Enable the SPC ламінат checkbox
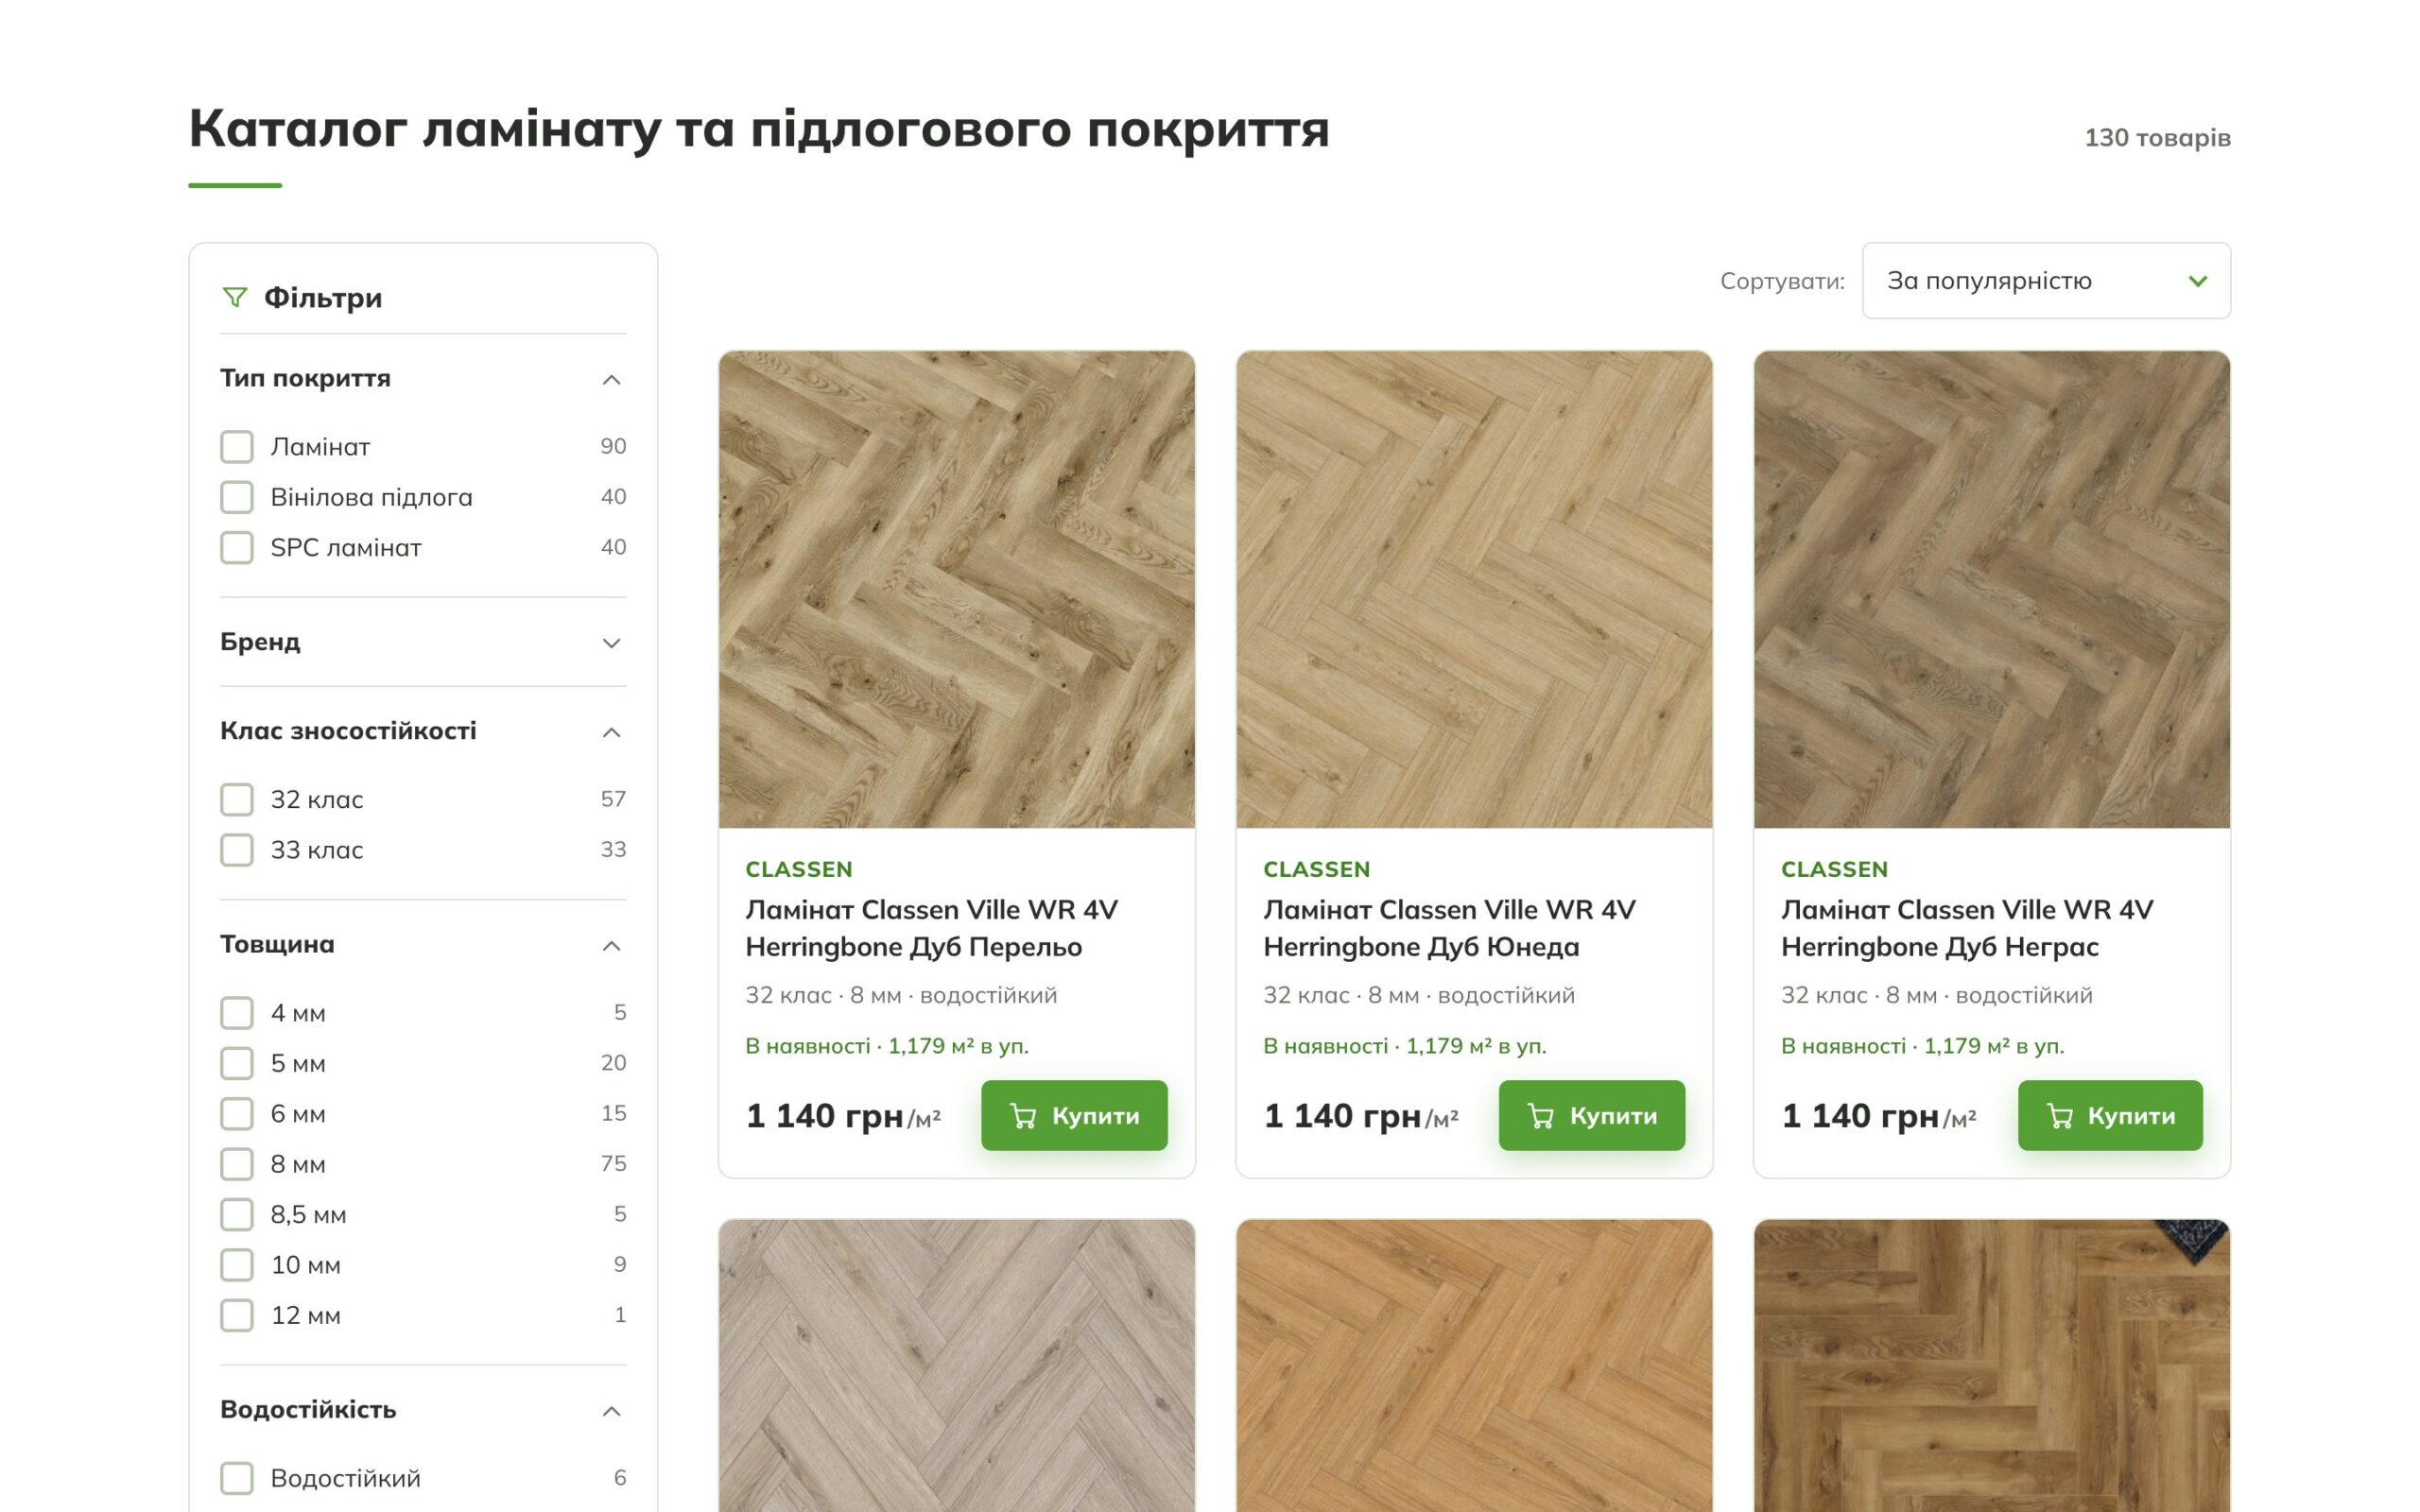 (x=237, y=547)
